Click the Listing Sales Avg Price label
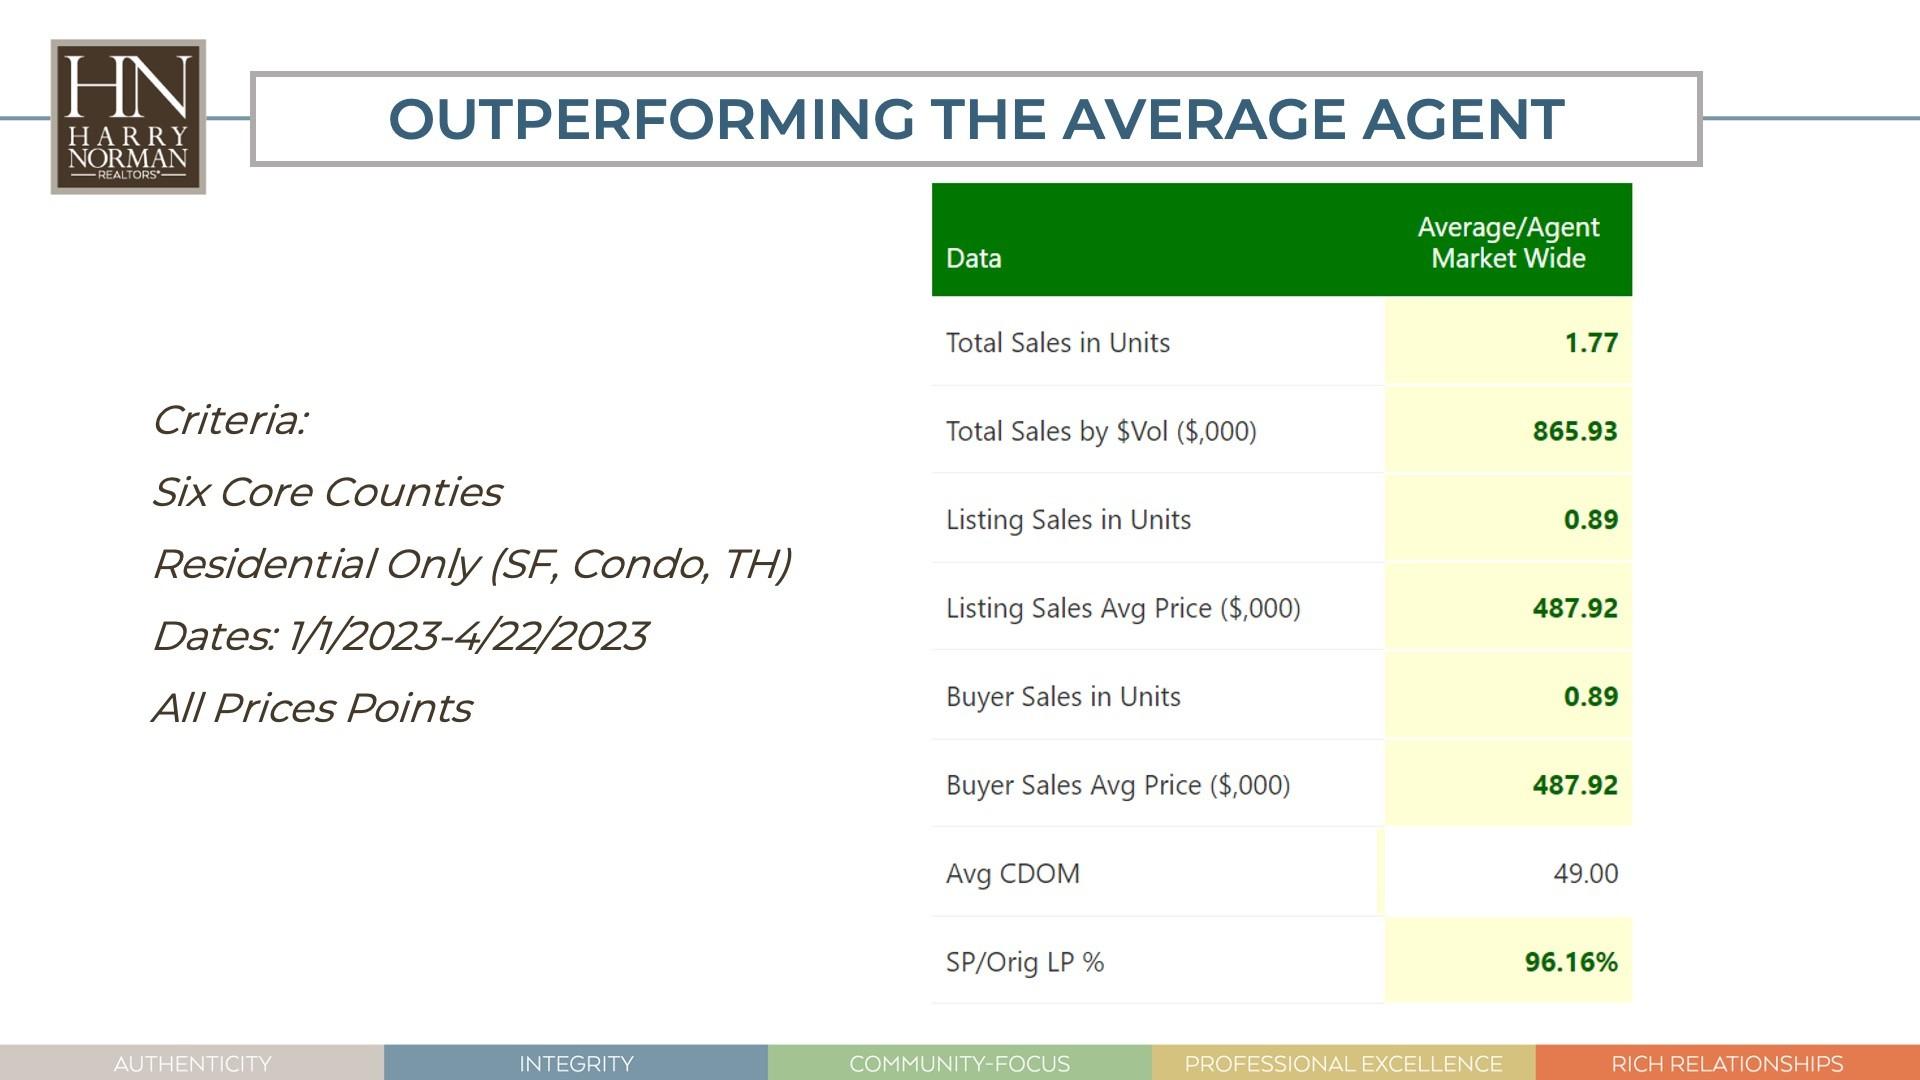 1122,608
